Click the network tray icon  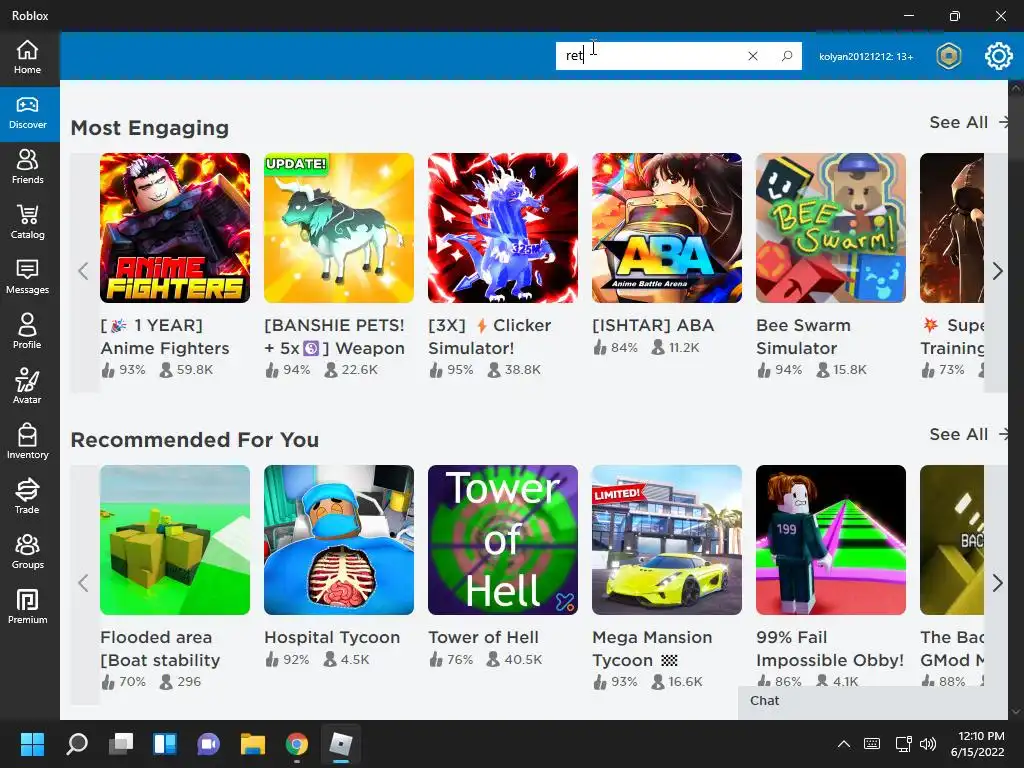coord(903,744)
